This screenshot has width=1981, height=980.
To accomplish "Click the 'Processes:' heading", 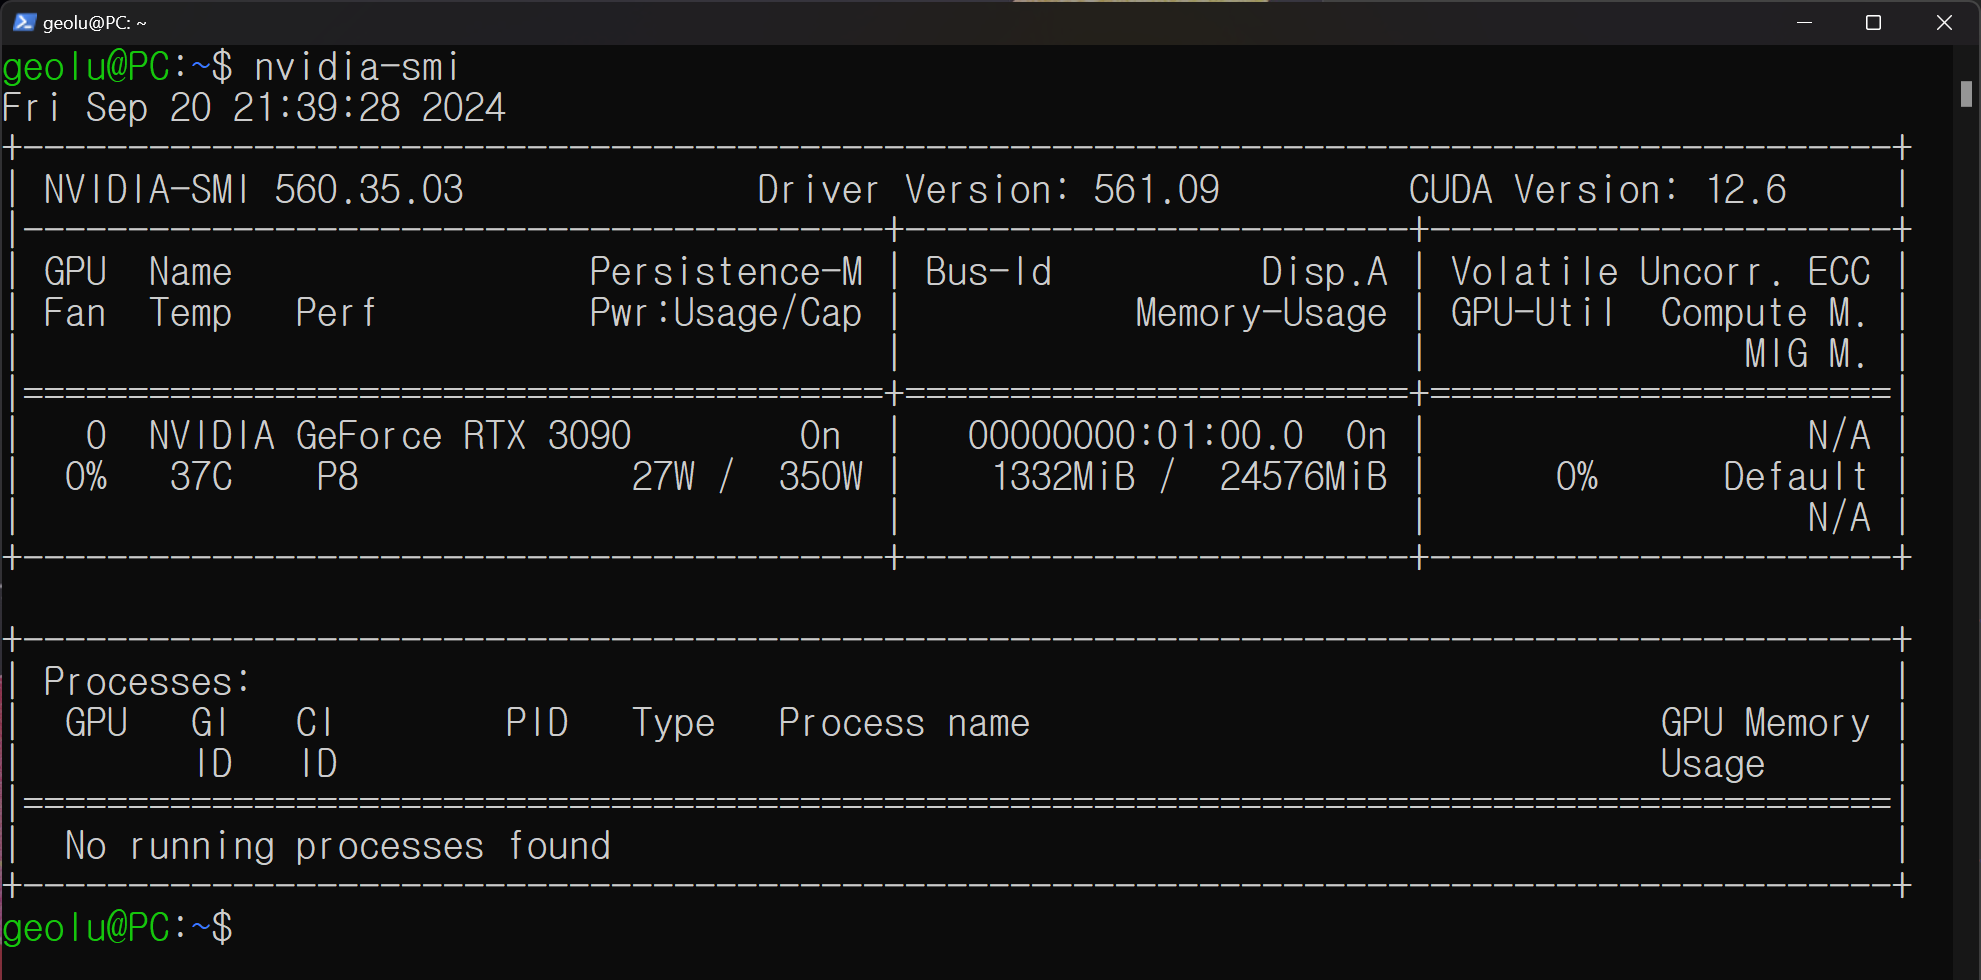I will pos(147,682).
